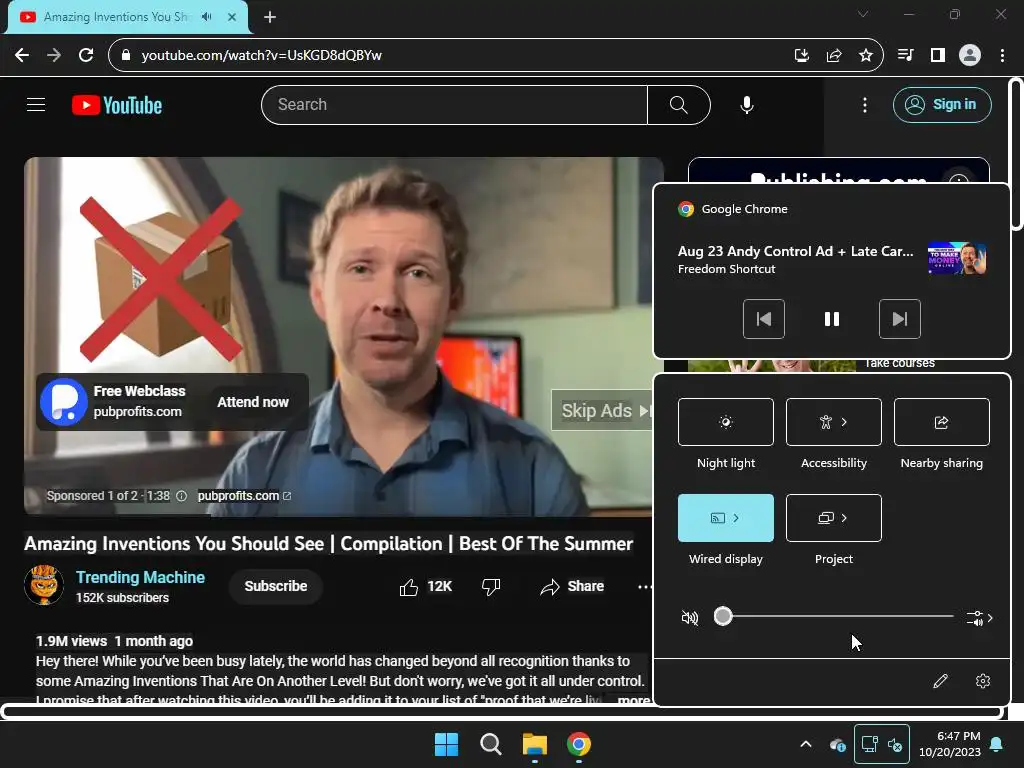Screen dimensions: 1024x768
Task: Go back using browser back arrow
Action: tap(22, 56)
